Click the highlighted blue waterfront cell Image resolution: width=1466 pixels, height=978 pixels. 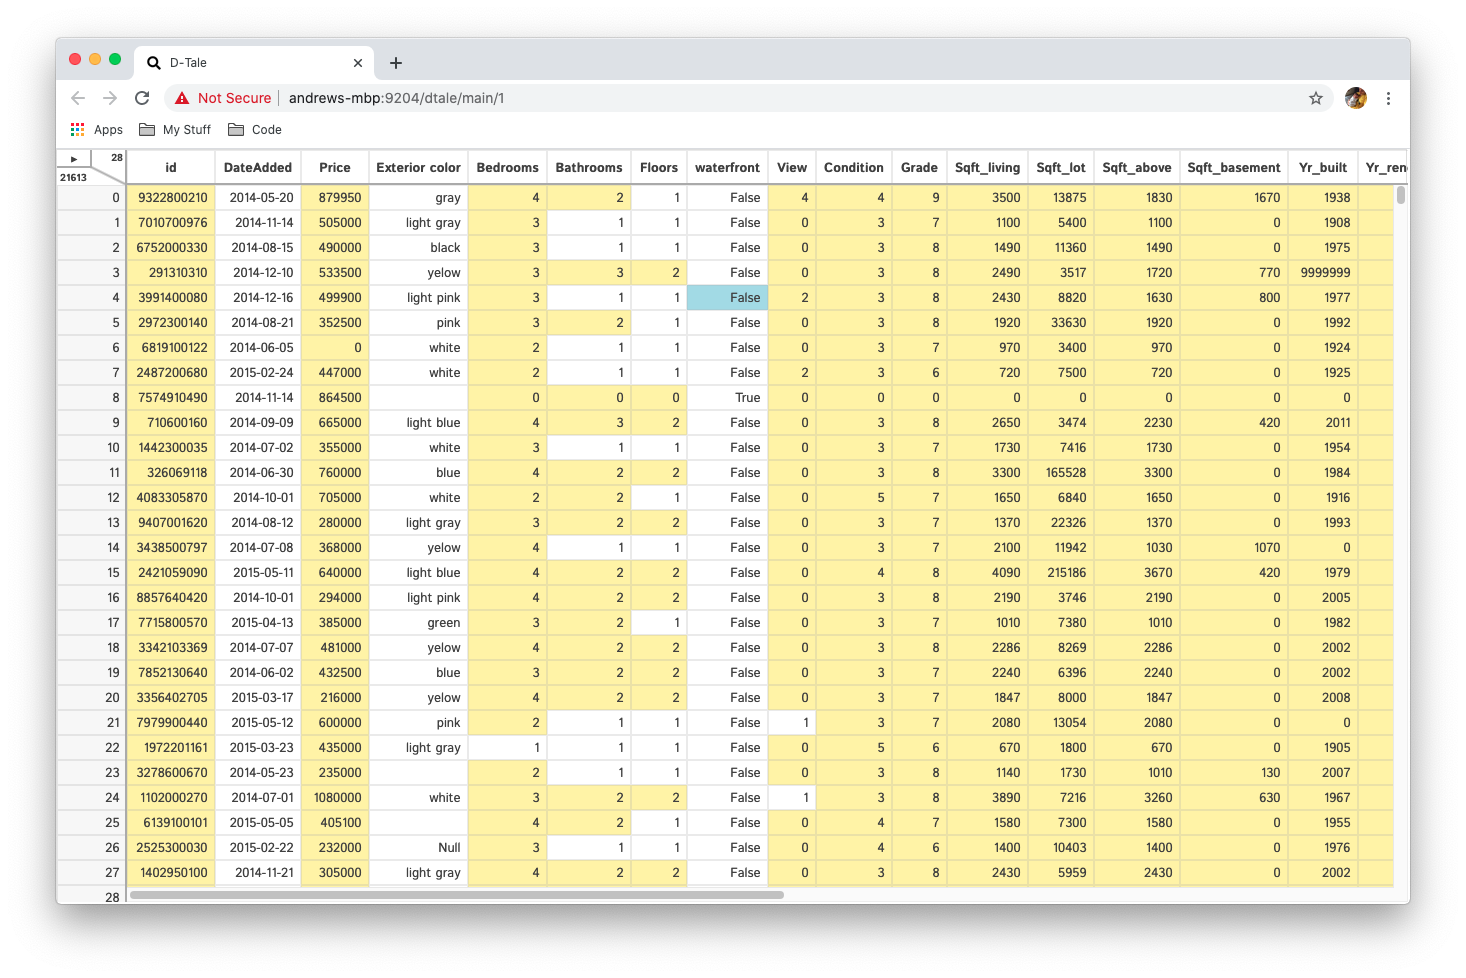pos(728,298)
